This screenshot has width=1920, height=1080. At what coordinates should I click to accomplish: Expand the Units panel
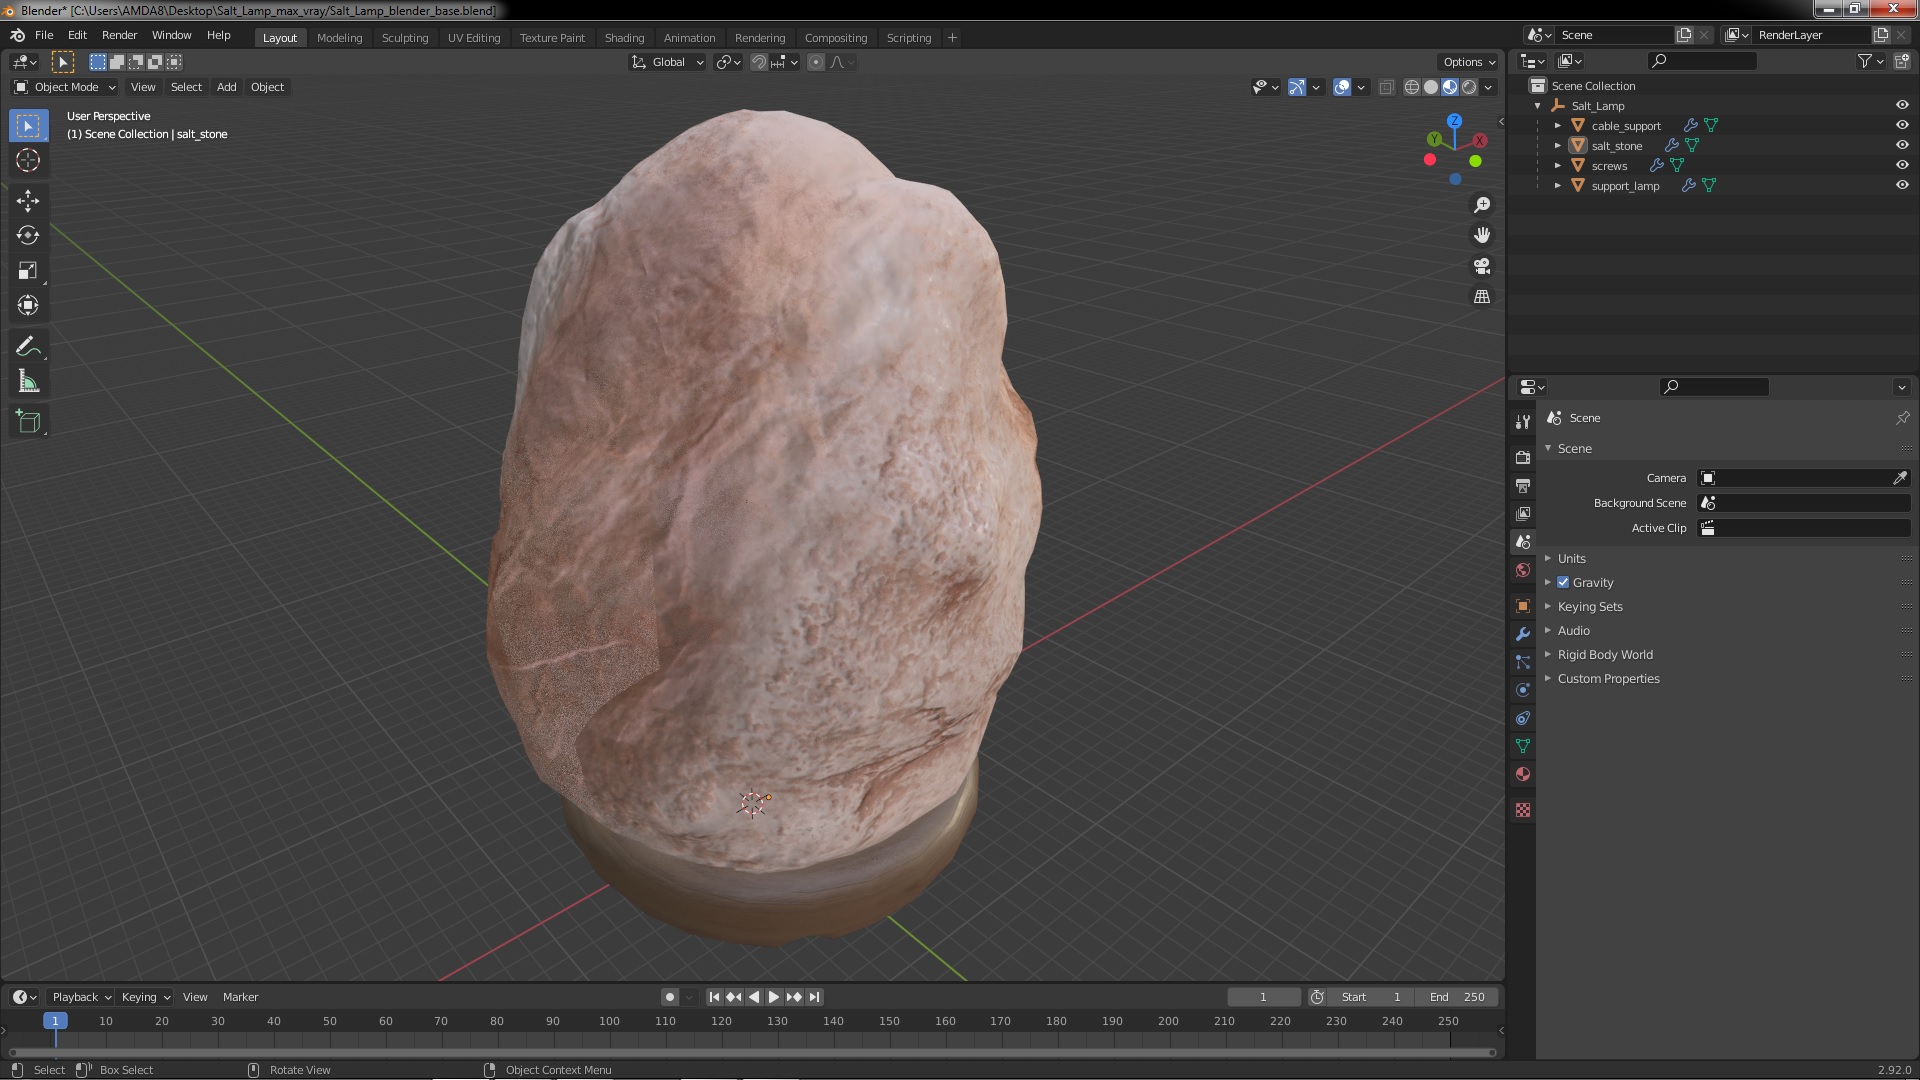tap(1571, 558)
